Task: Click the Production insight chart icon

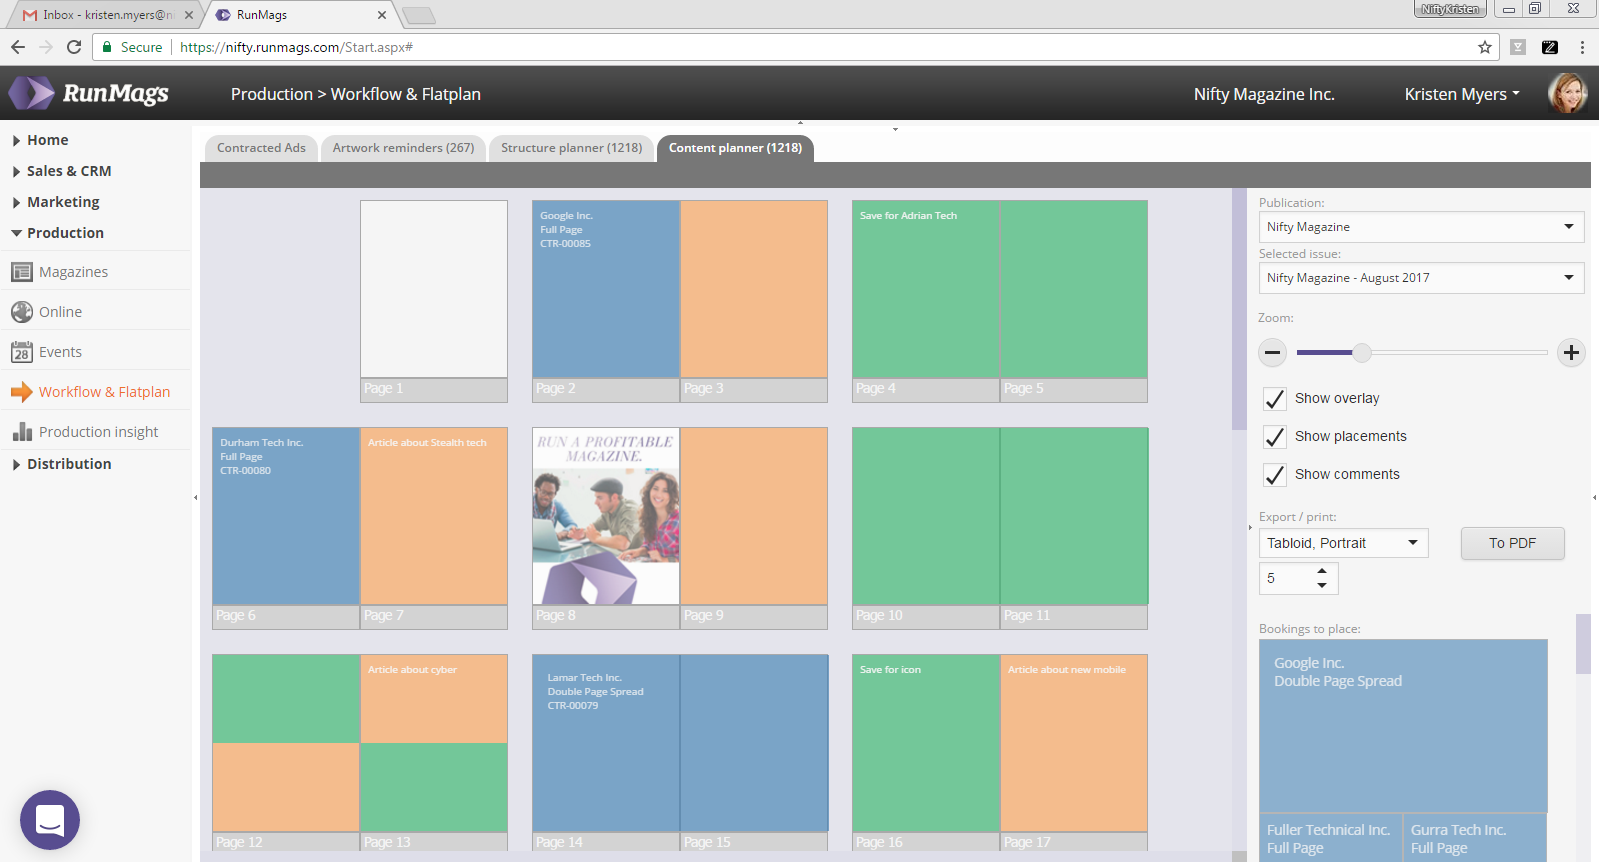Action: click(x=22, y=432)
